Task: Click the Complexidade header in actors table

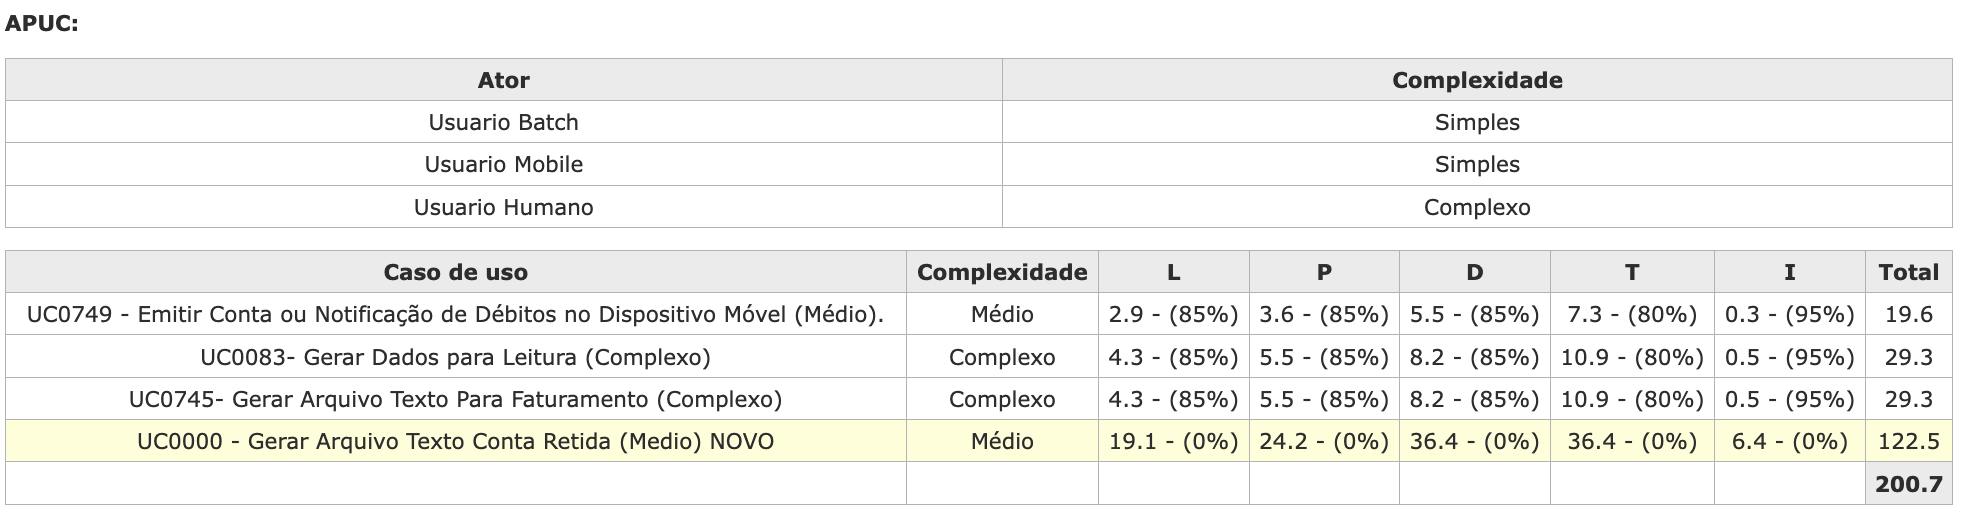Action: coord(1476,80)
